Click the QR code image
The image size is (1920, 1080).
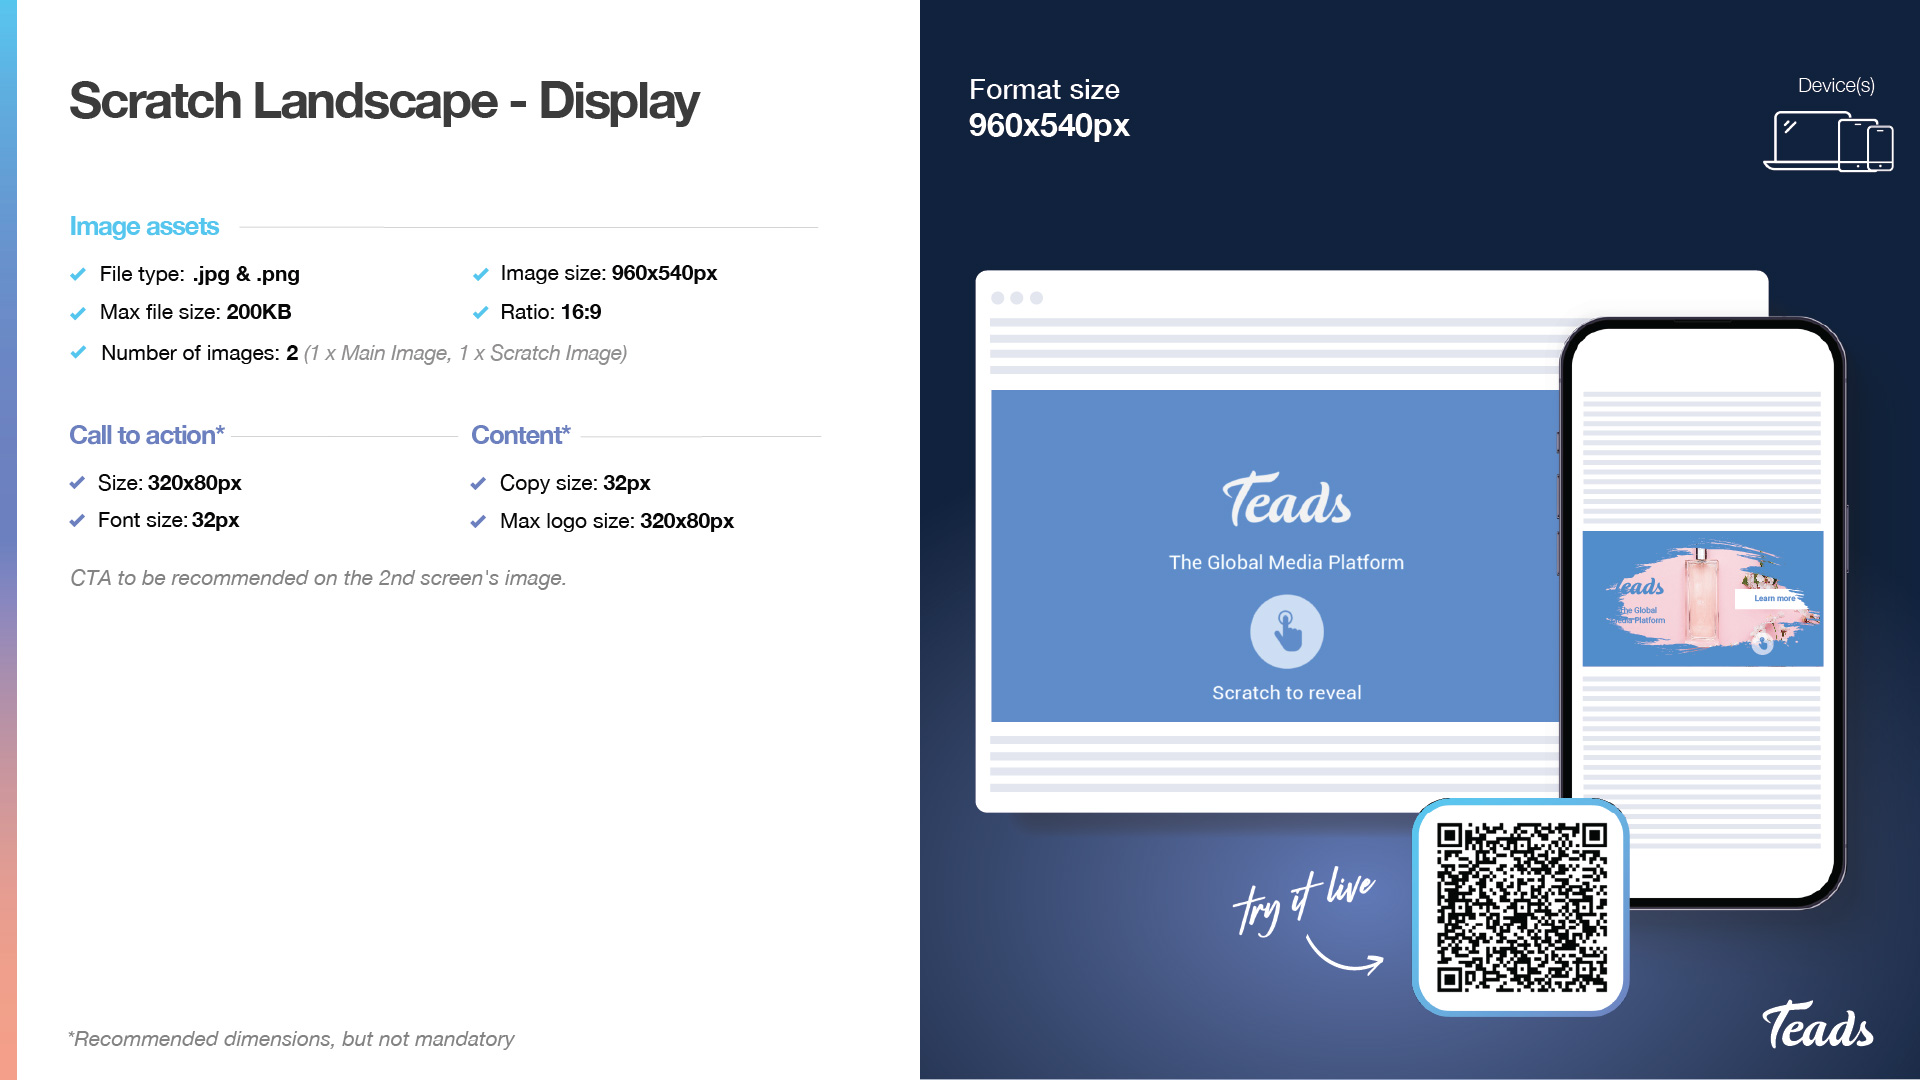click(1521, 907)
